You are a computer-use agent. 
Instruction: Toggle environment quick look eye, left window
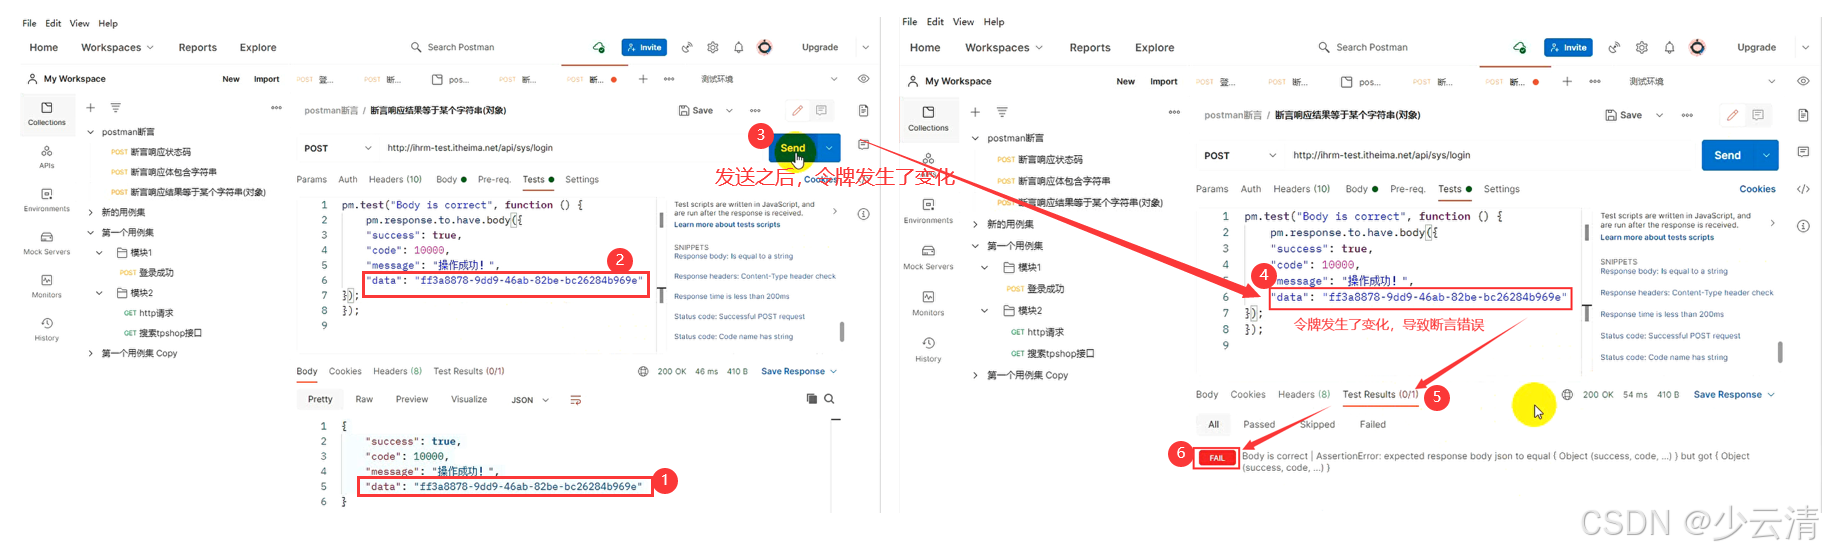(863, 78)
